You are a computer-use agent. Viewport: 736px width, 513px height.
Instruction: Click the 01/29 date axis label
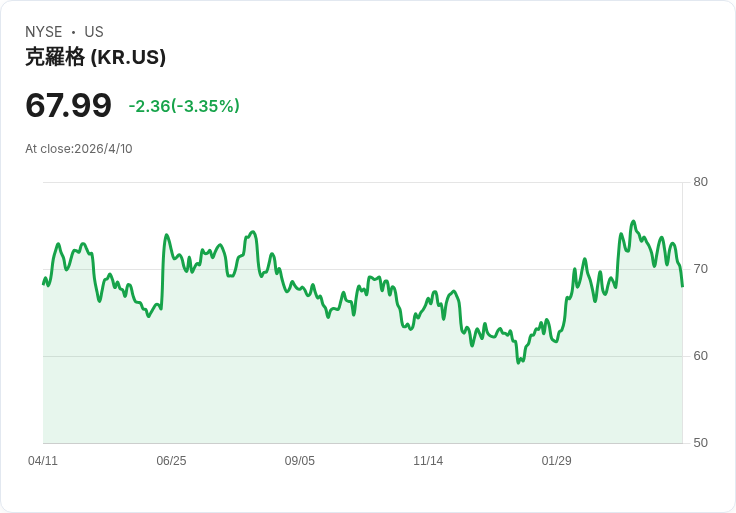557,461
